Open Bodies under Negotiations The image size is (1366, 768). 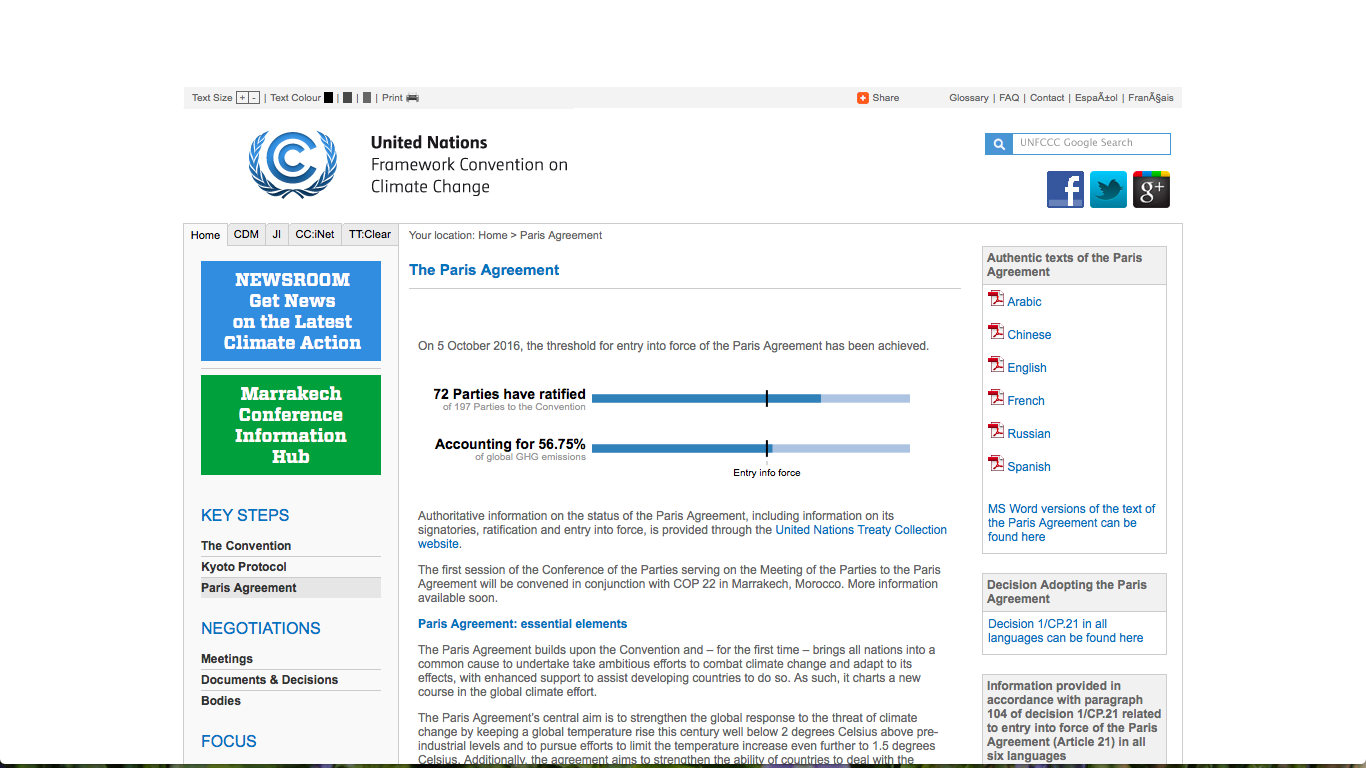(x=221, y=701)
